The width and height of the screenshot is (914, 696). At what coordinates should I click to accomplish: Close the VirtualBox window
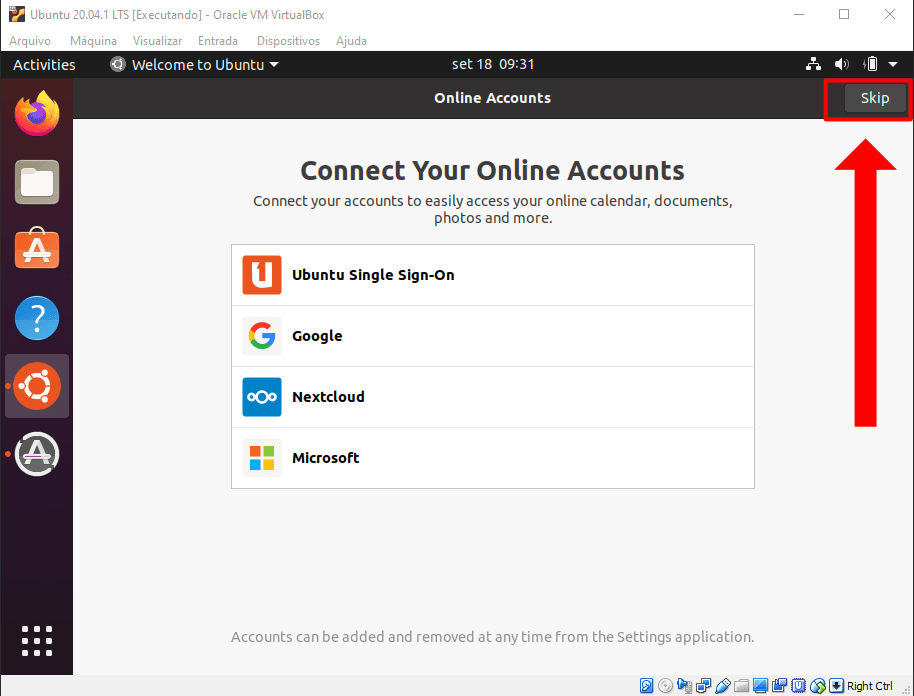(x=890, y=15)
